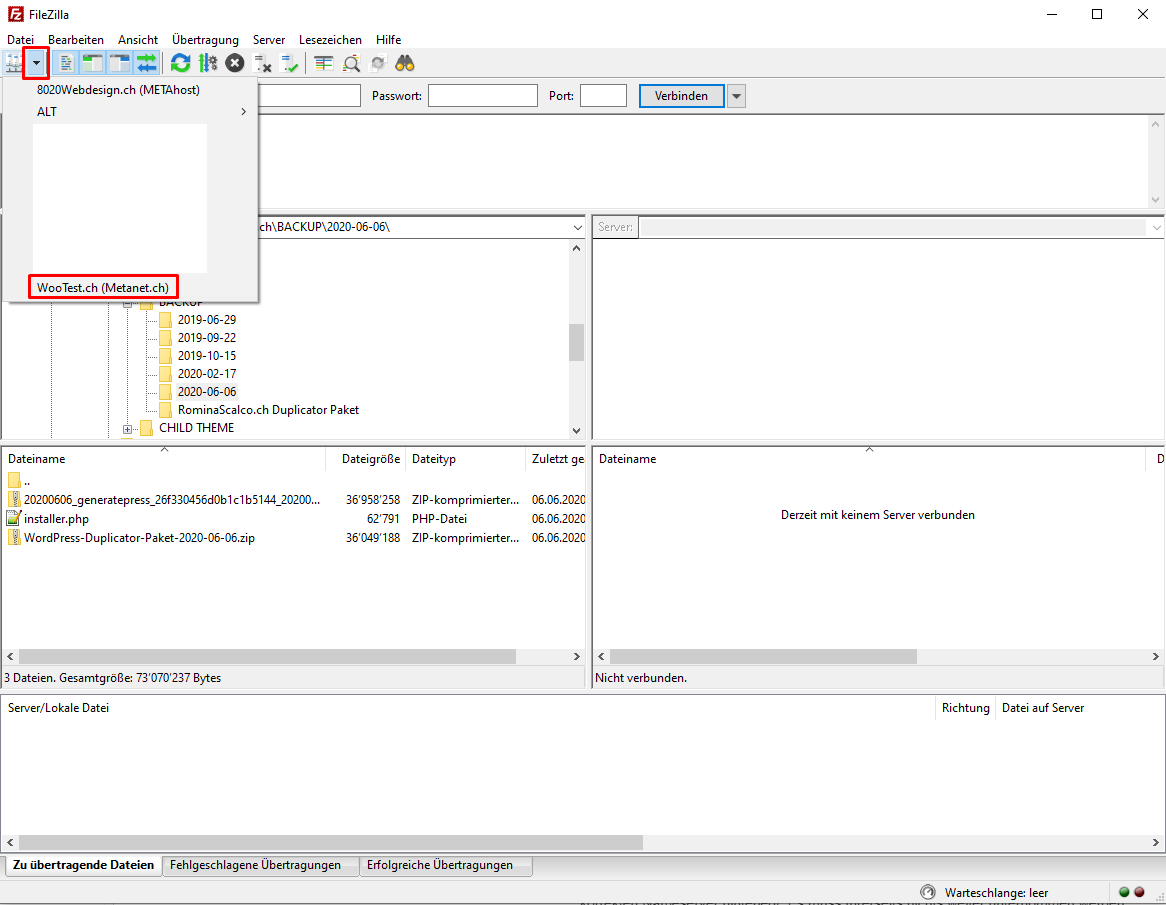Click the Passwort input field
The width and height of the screenshot is (1166, 905).
(x=483, y=96)
